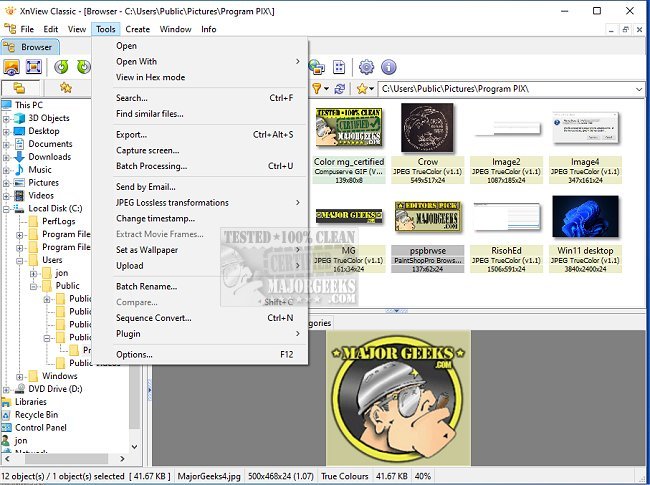The image size is (650, 485).
Task: Switch to the Favorites star panel tab
Action: tap(66, 89)
